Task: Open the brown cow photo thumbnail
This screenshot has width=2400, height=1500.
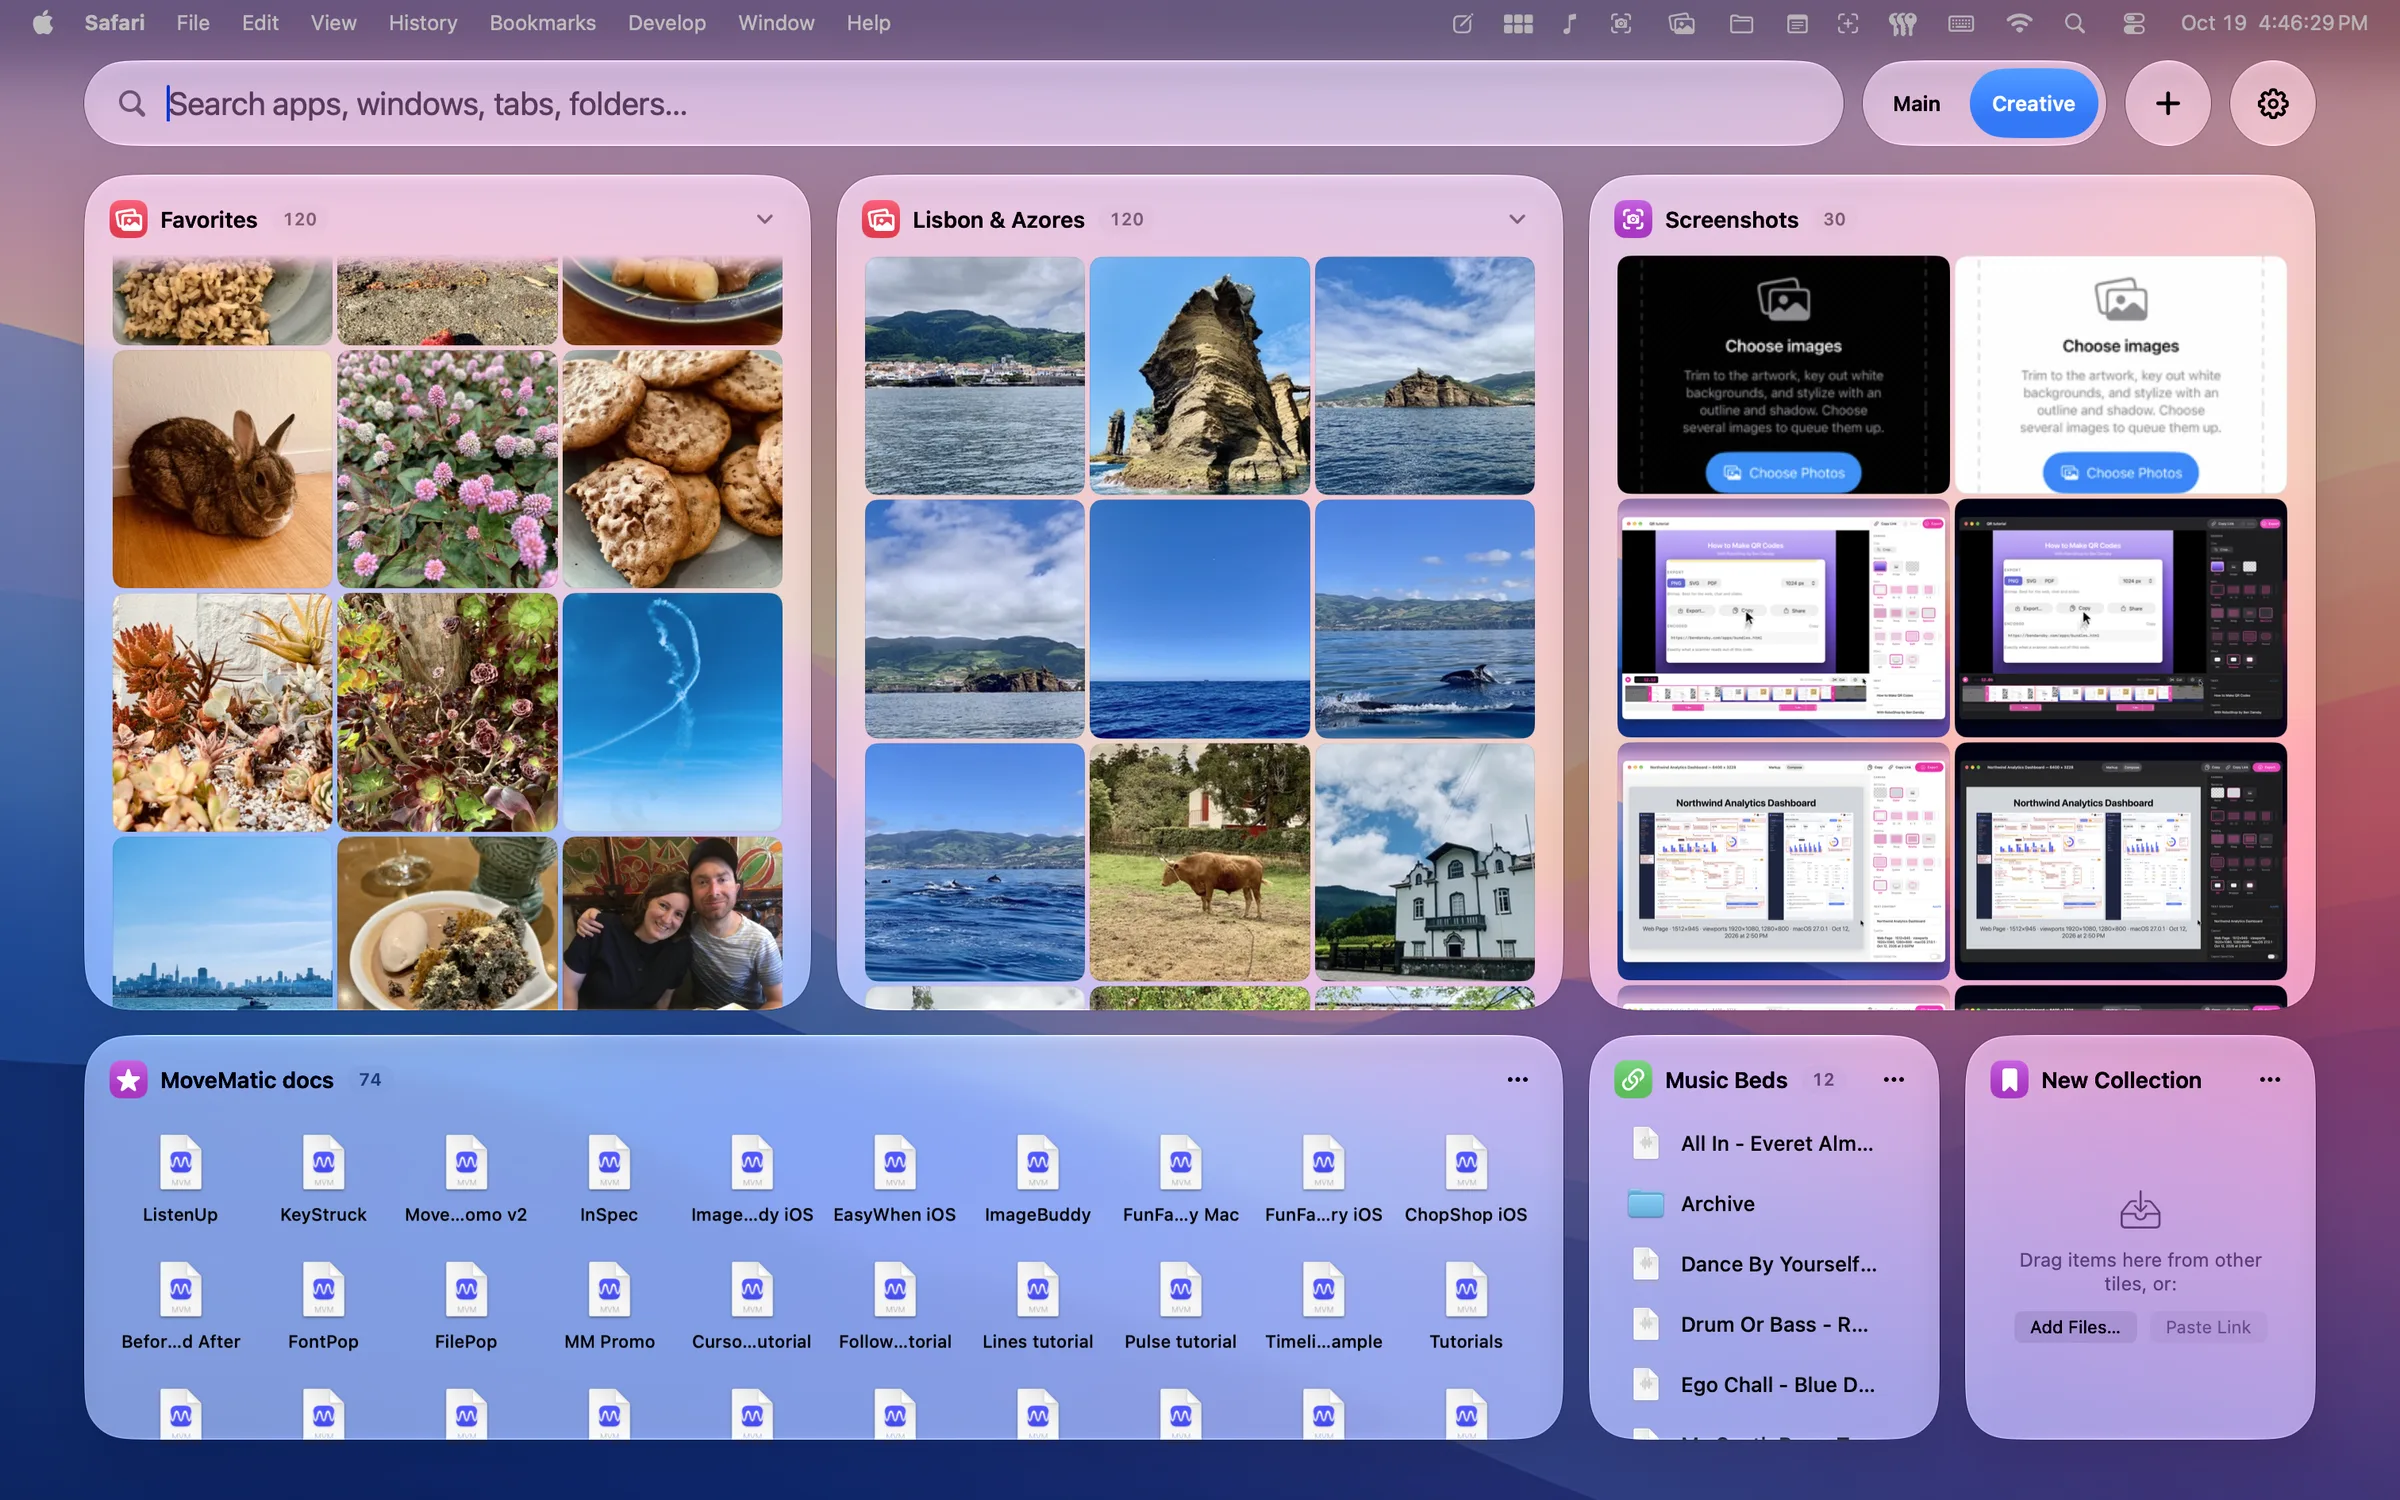Action: point(1199,861)
